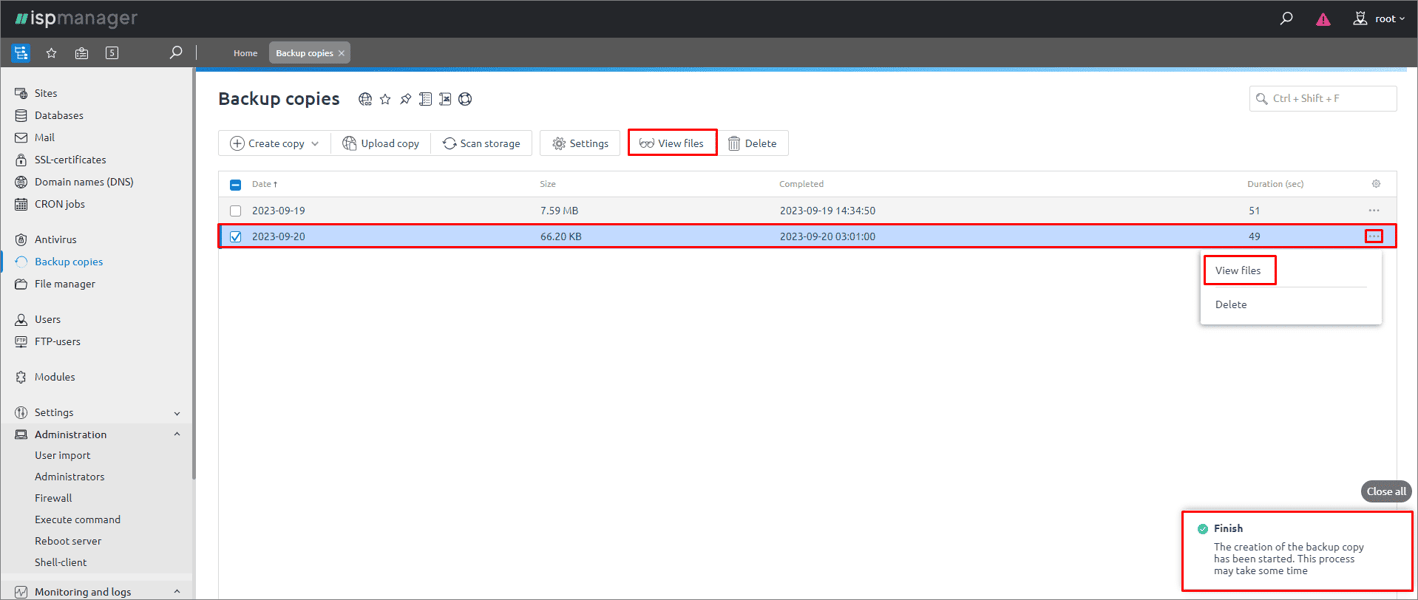Pin the Backup copies page using the pin icon
This screenshot has width=1418, height=600.
(405, 99)
